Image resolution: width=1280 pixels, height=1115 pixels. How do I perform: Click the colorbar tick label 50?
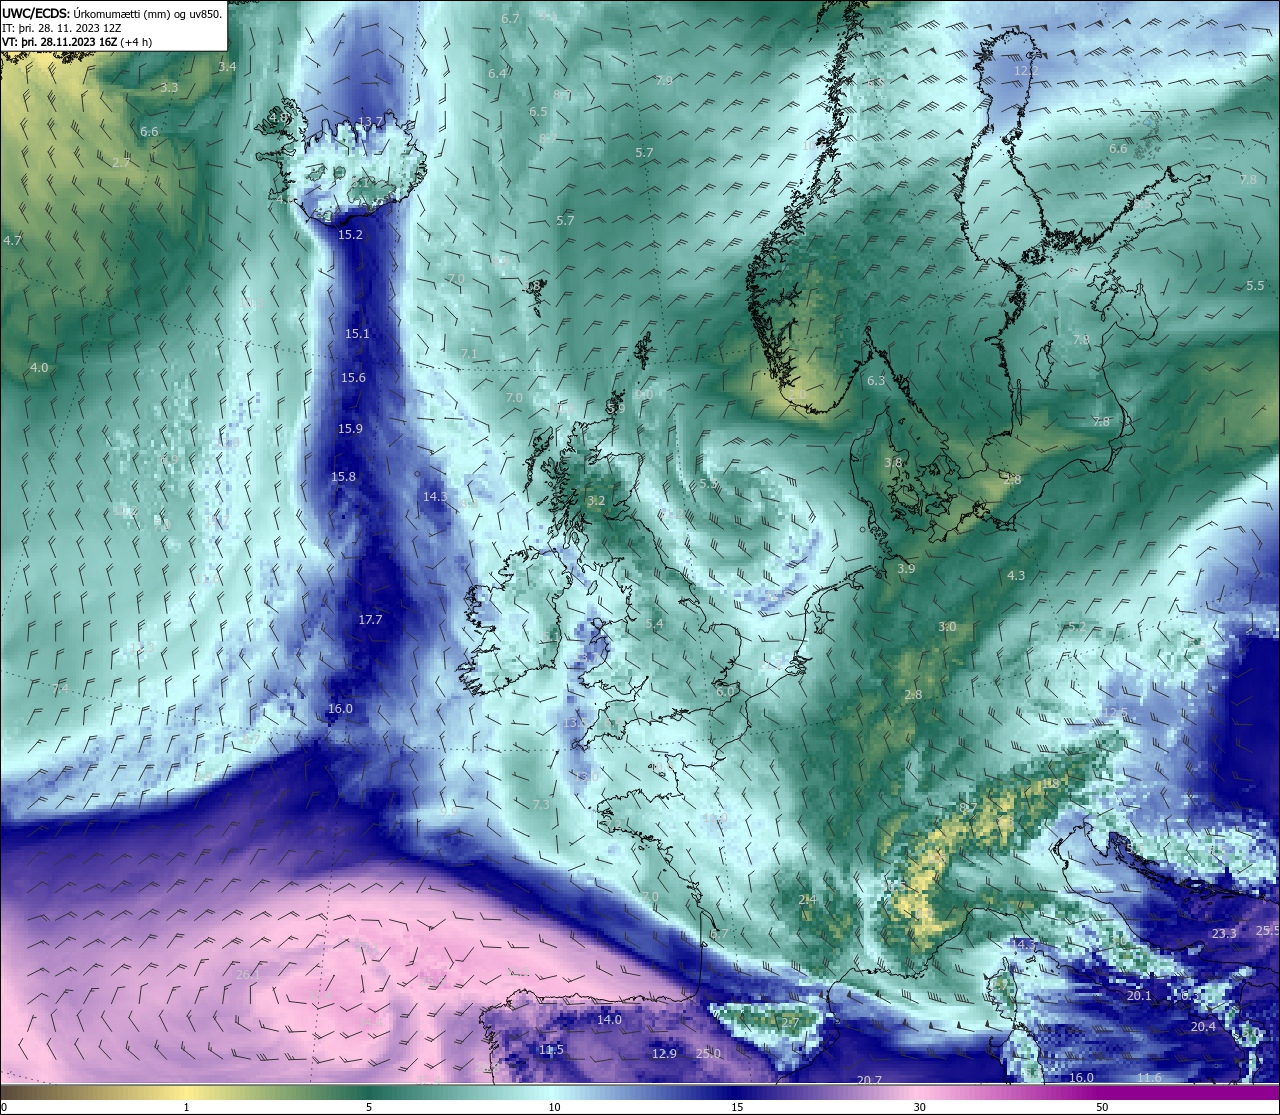[x=1102, y=1107]
